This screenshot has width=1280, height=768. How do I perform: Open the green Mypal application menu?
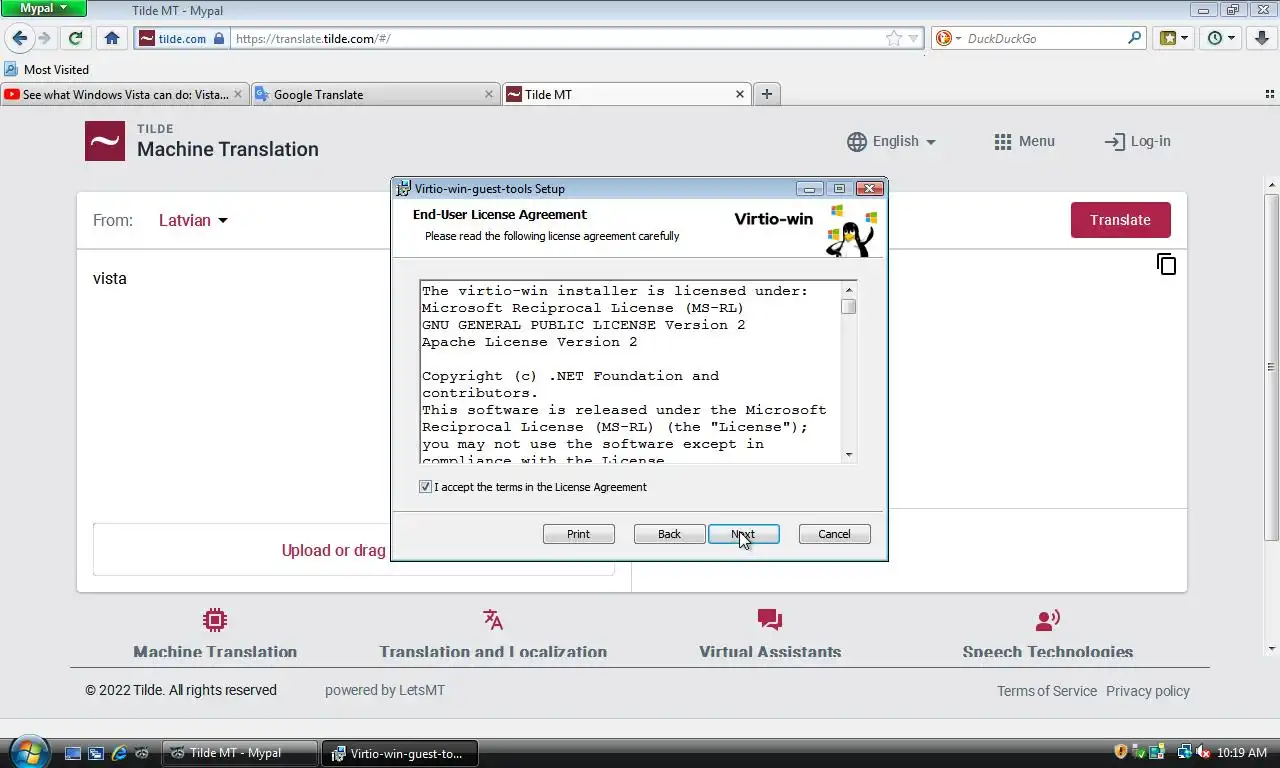point(44,8)
